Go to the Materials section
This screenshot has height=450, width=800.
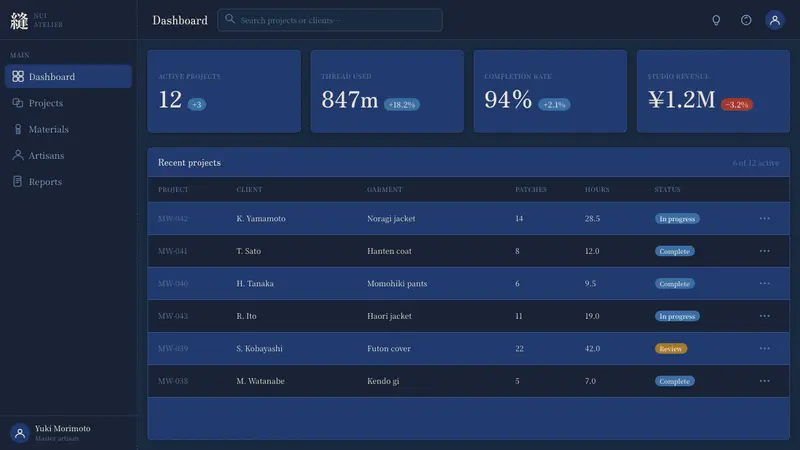(68, 129)
